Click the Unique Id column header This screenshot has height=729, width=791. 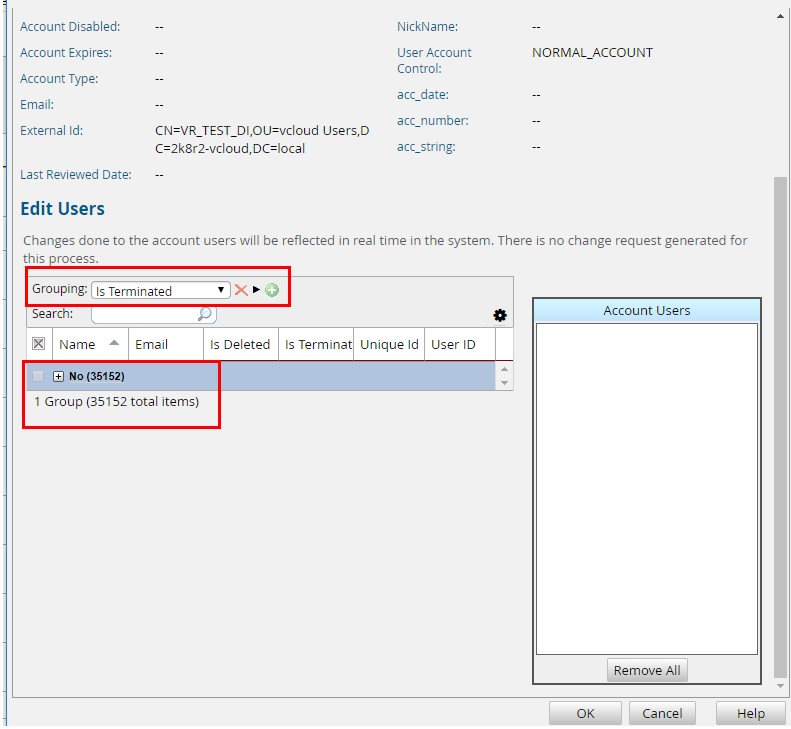(x=389, y=344)
